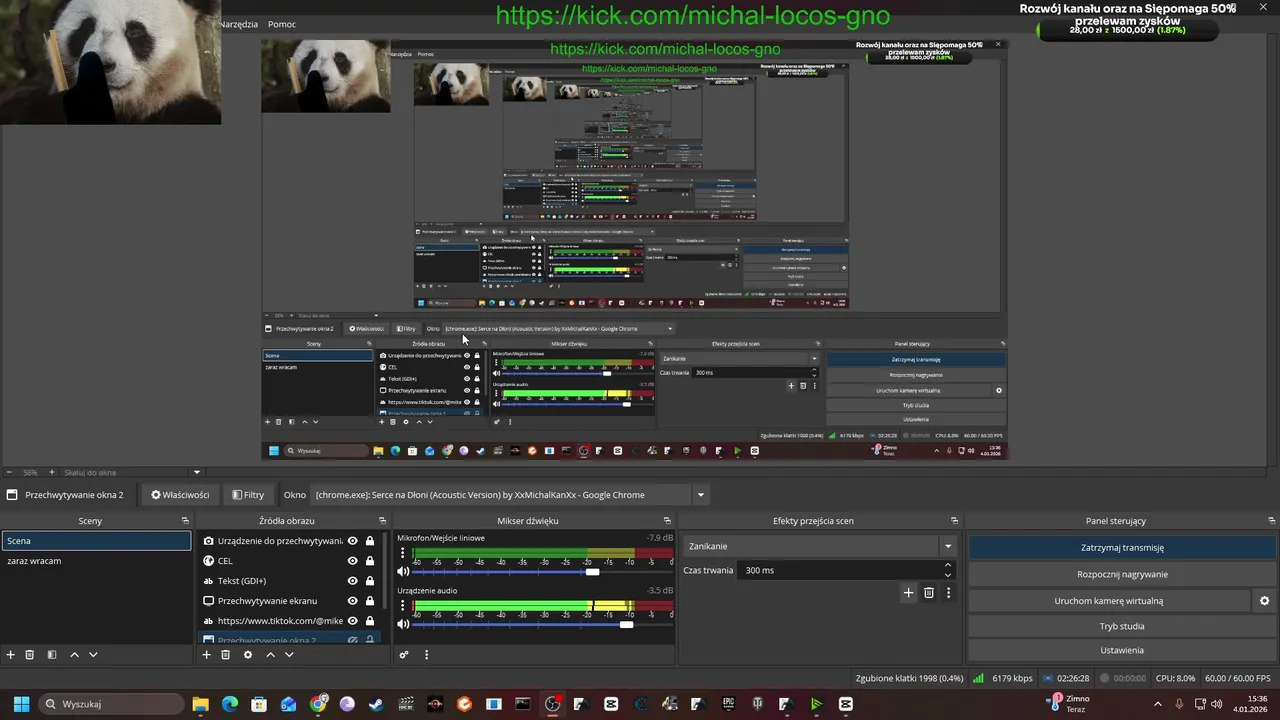Move scene up arrow in Sceny panel
Viewport: 1280px width, 720px height.
[x=74, y=655]
